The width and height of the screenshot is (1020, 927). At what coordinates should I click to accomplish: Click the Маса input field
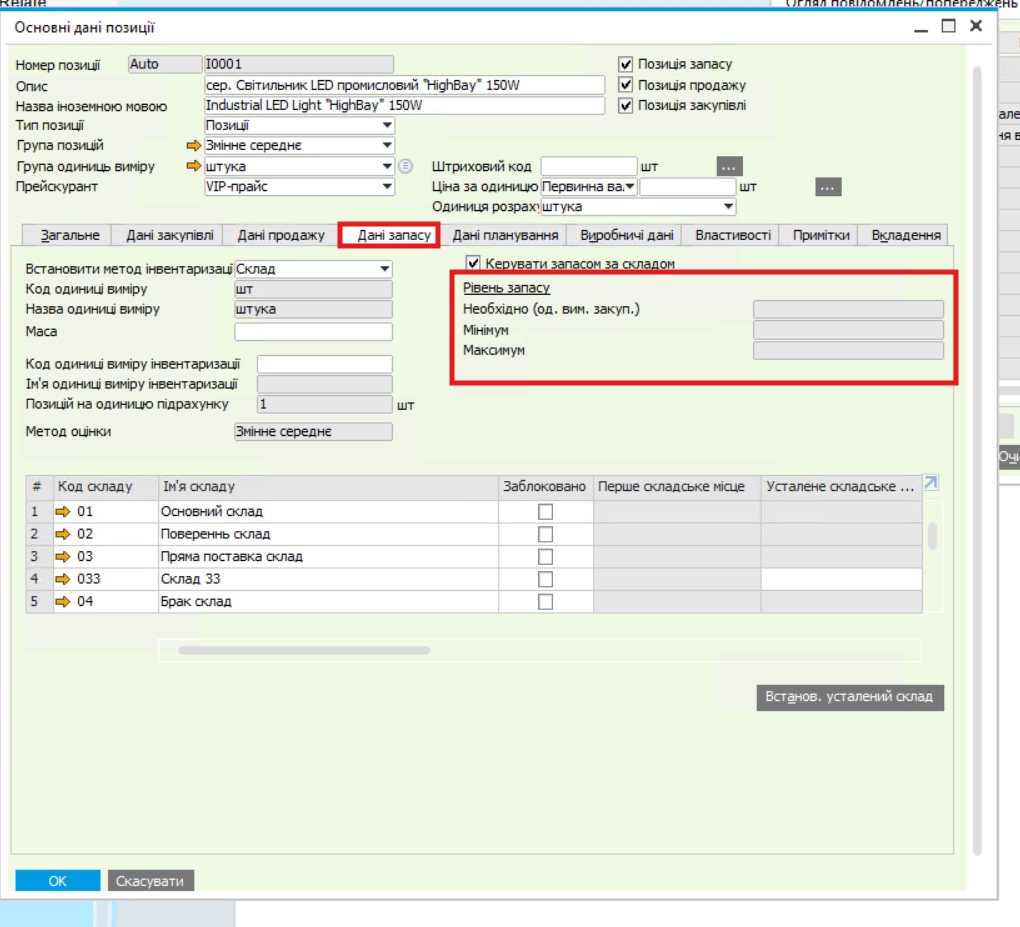coord(313,332)
